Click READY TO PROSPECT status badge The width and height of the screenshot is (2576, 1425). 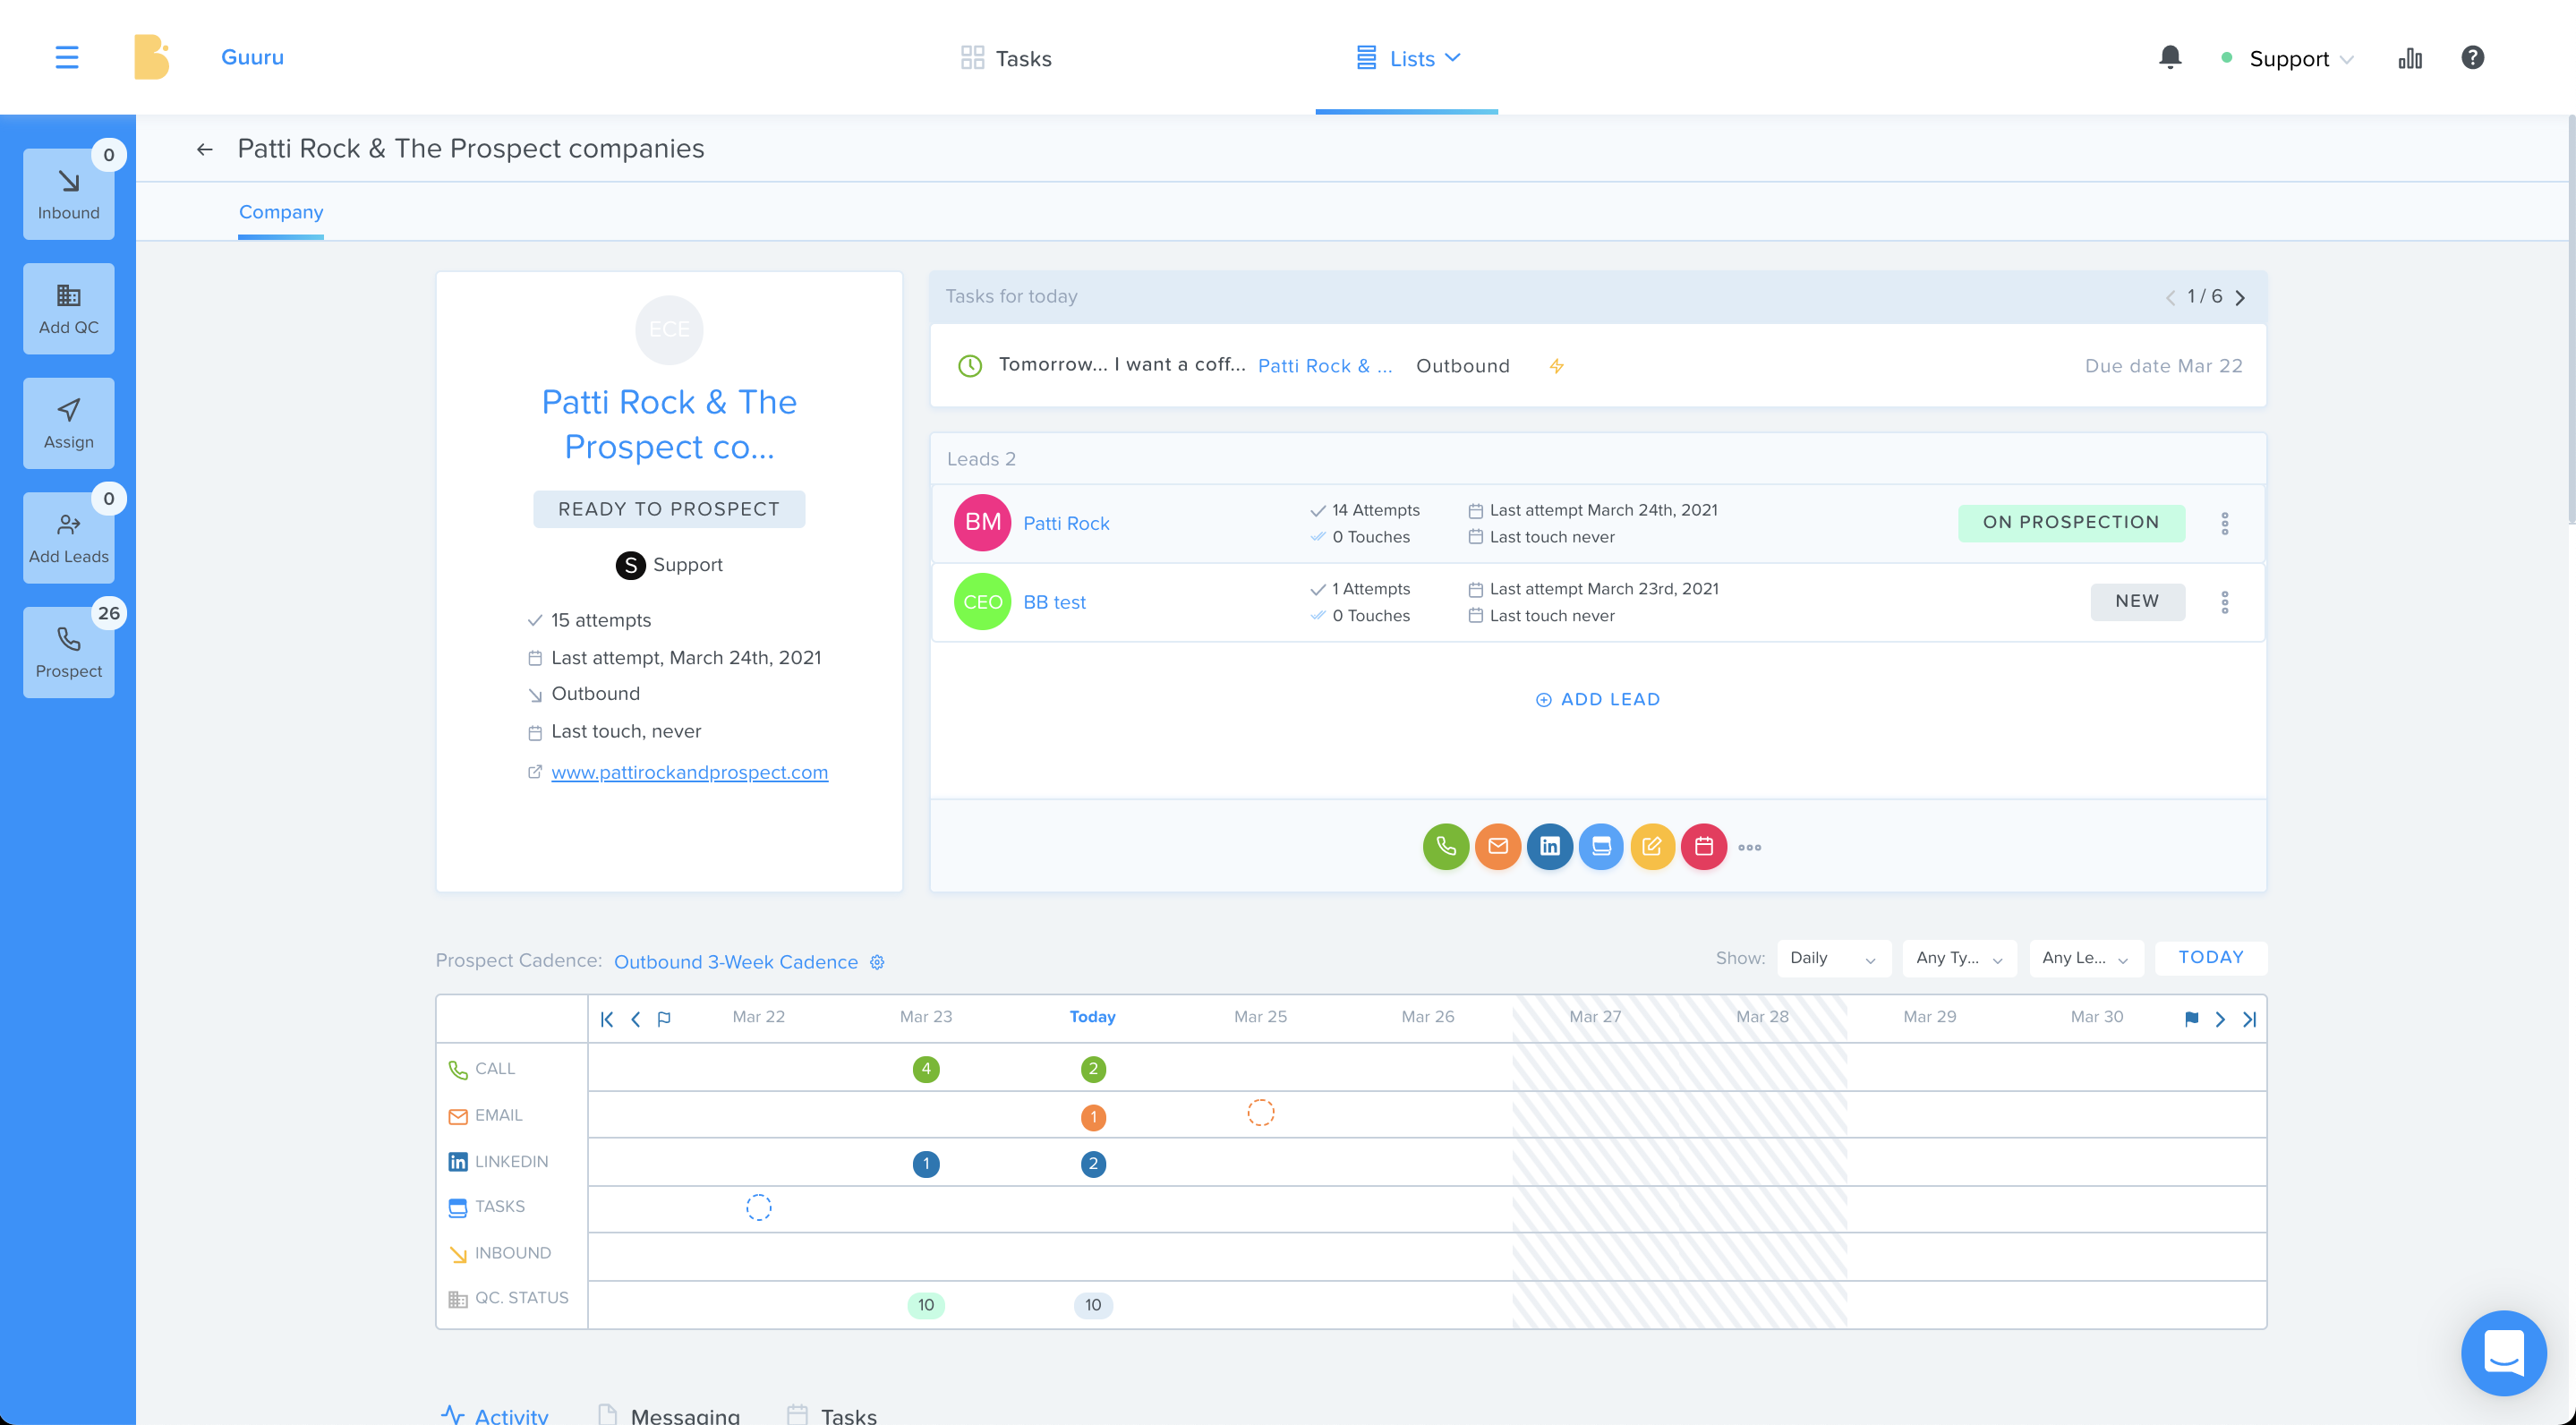[x=669, y=509]
